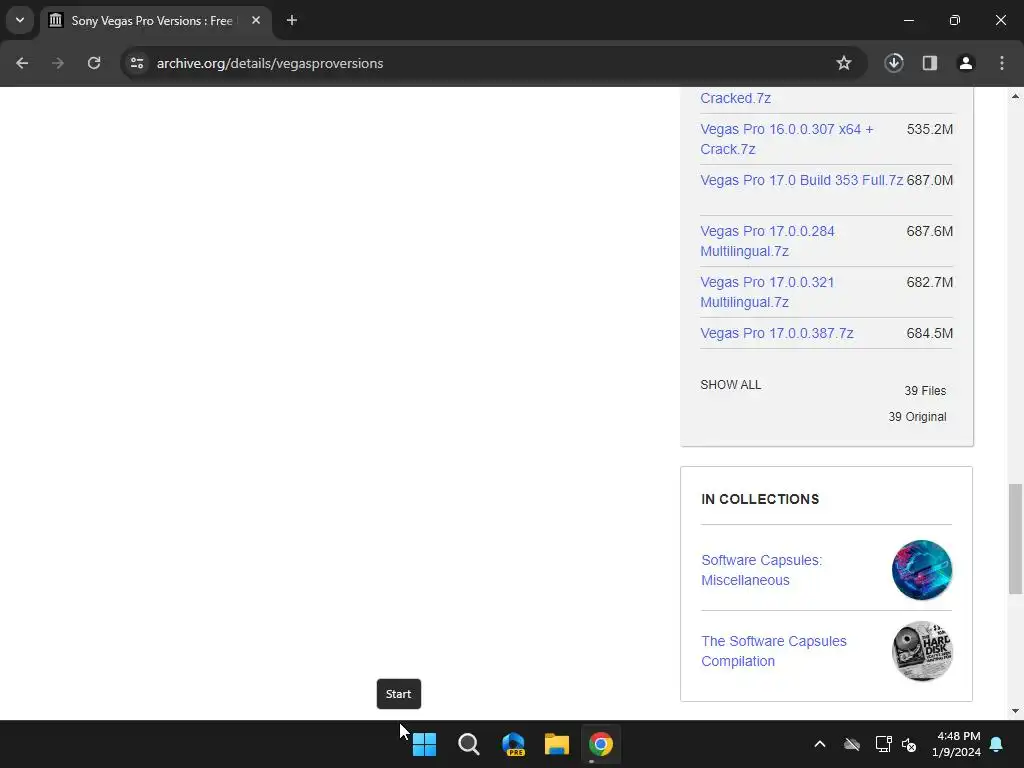
Task: Toggle the Chrome side panel
Action: click(930, 63)
